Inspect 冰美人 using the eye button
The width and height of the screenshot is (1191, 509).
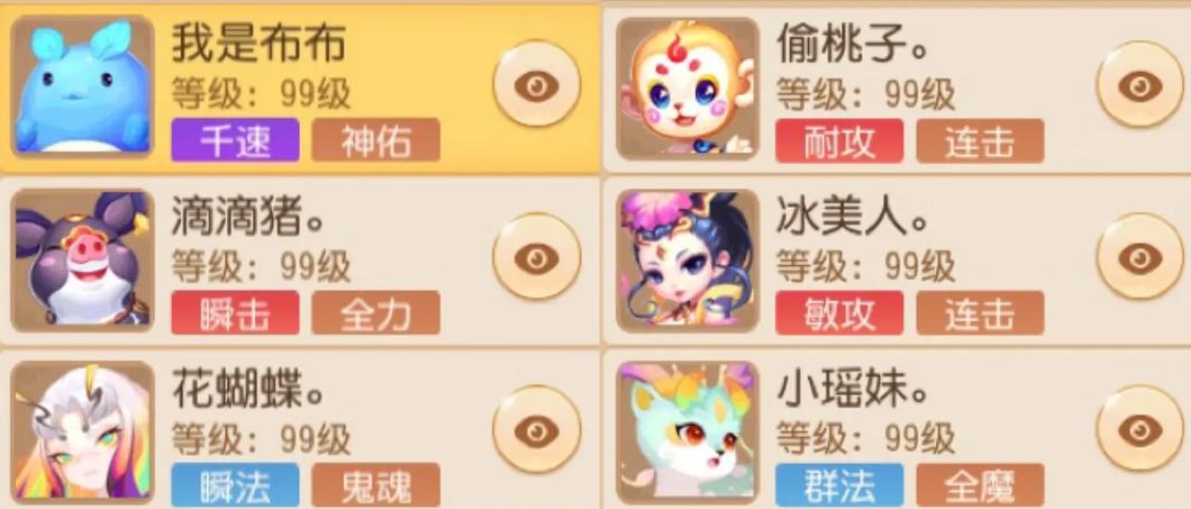click(1140, 256)
